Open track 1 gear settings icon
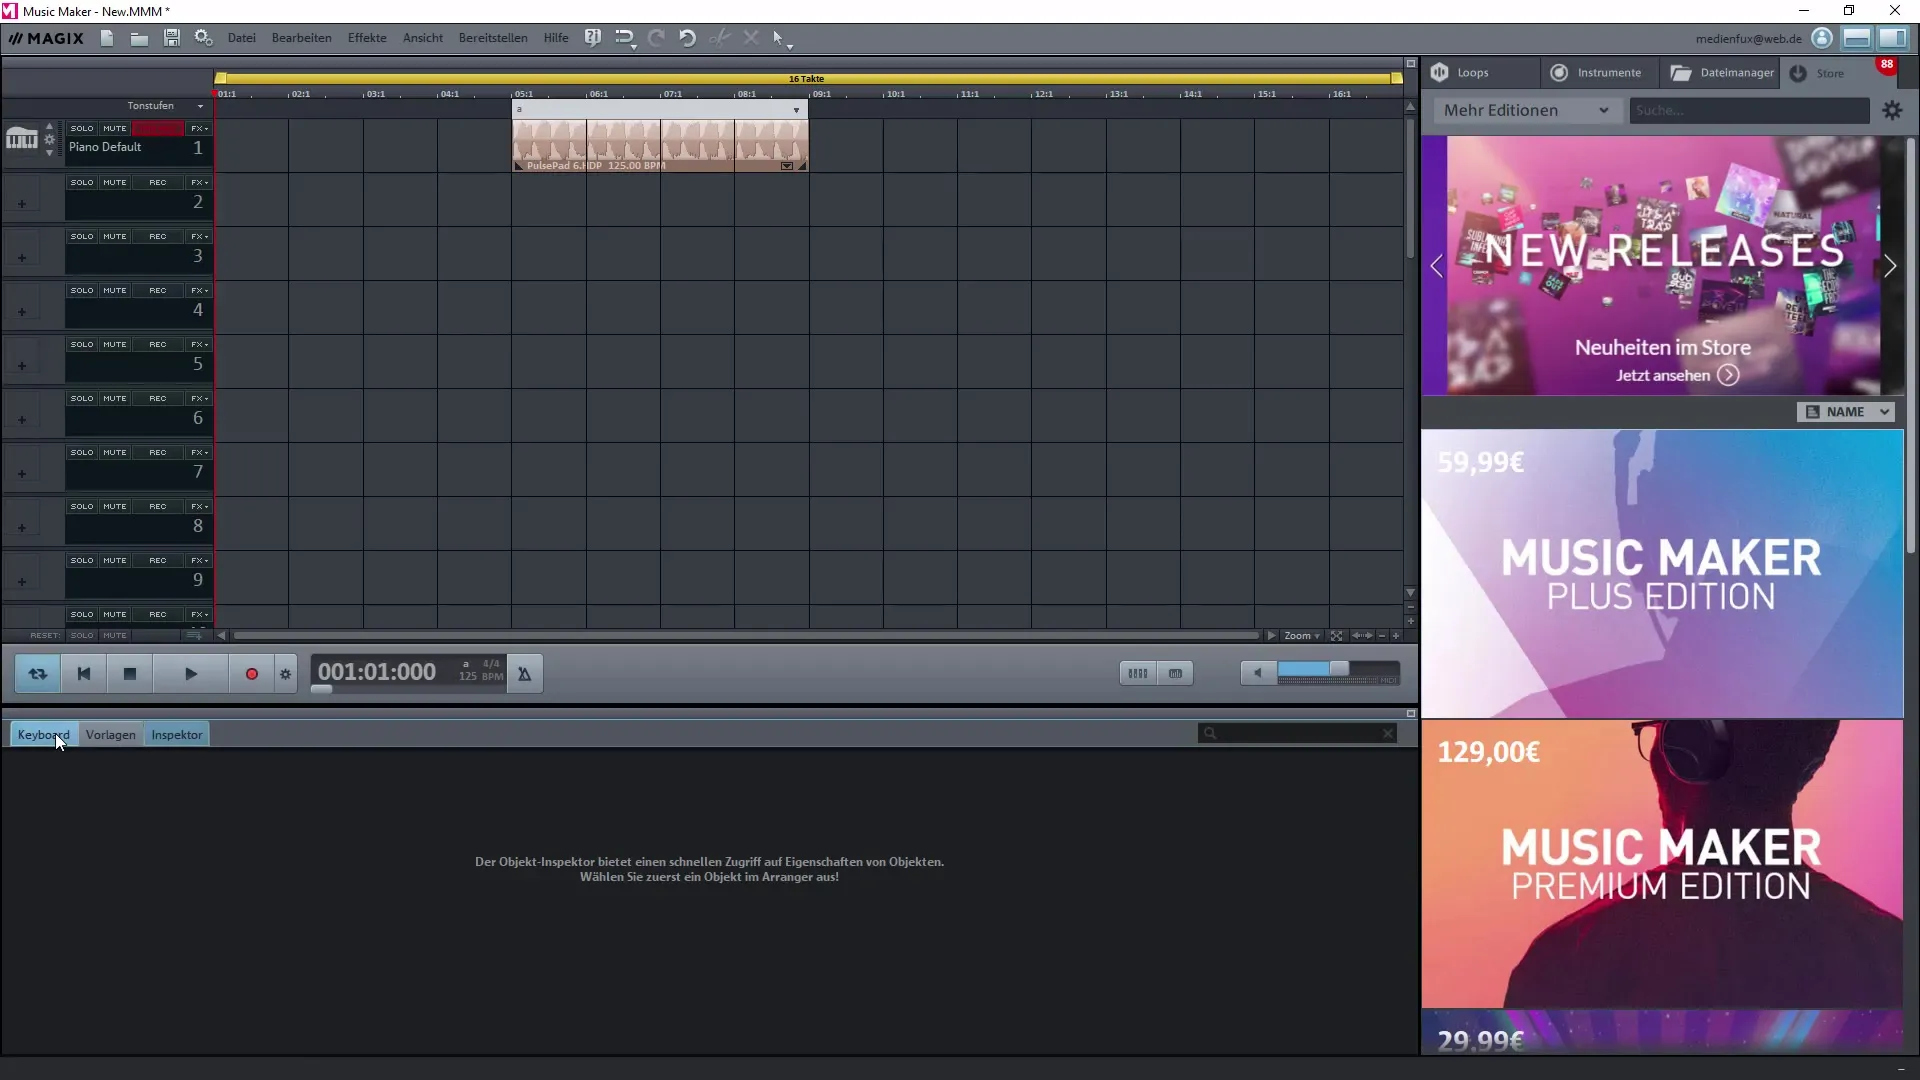The width and height of the screenshot is (1920, 1080). pos(50,140)
